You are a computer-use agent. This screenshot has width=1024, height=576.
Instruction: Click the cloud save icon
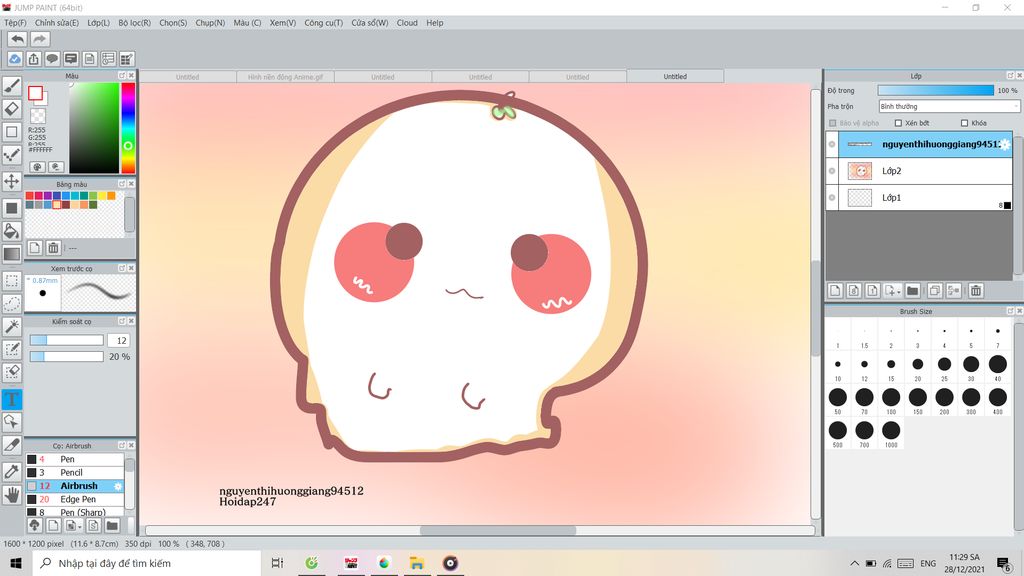[x=14, y=59]
